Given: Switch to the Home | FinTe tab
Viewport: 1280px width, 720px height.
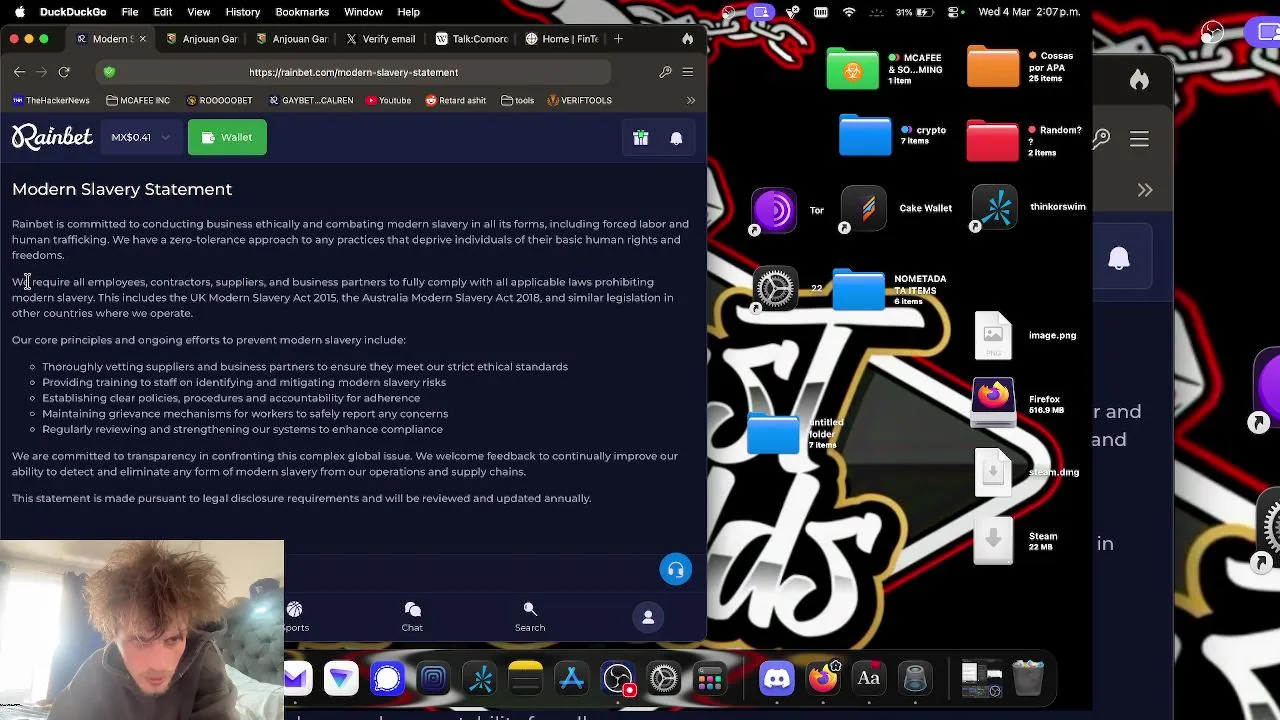Looking at the screenshot, I should 562,39.
